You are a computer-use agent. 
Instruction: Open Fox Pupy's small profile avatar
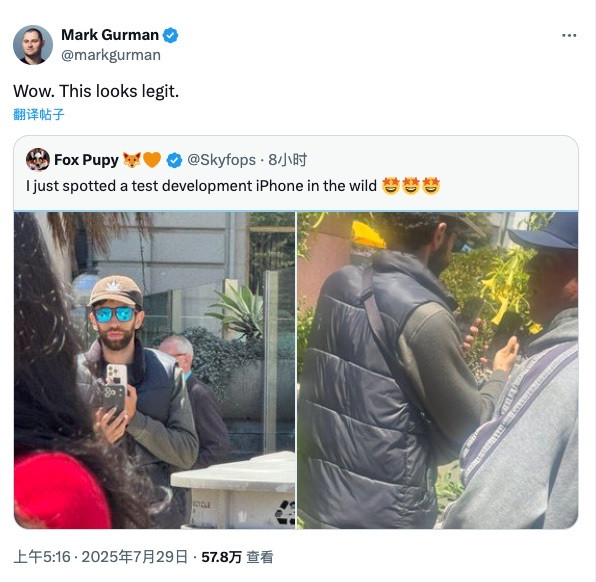38,160
